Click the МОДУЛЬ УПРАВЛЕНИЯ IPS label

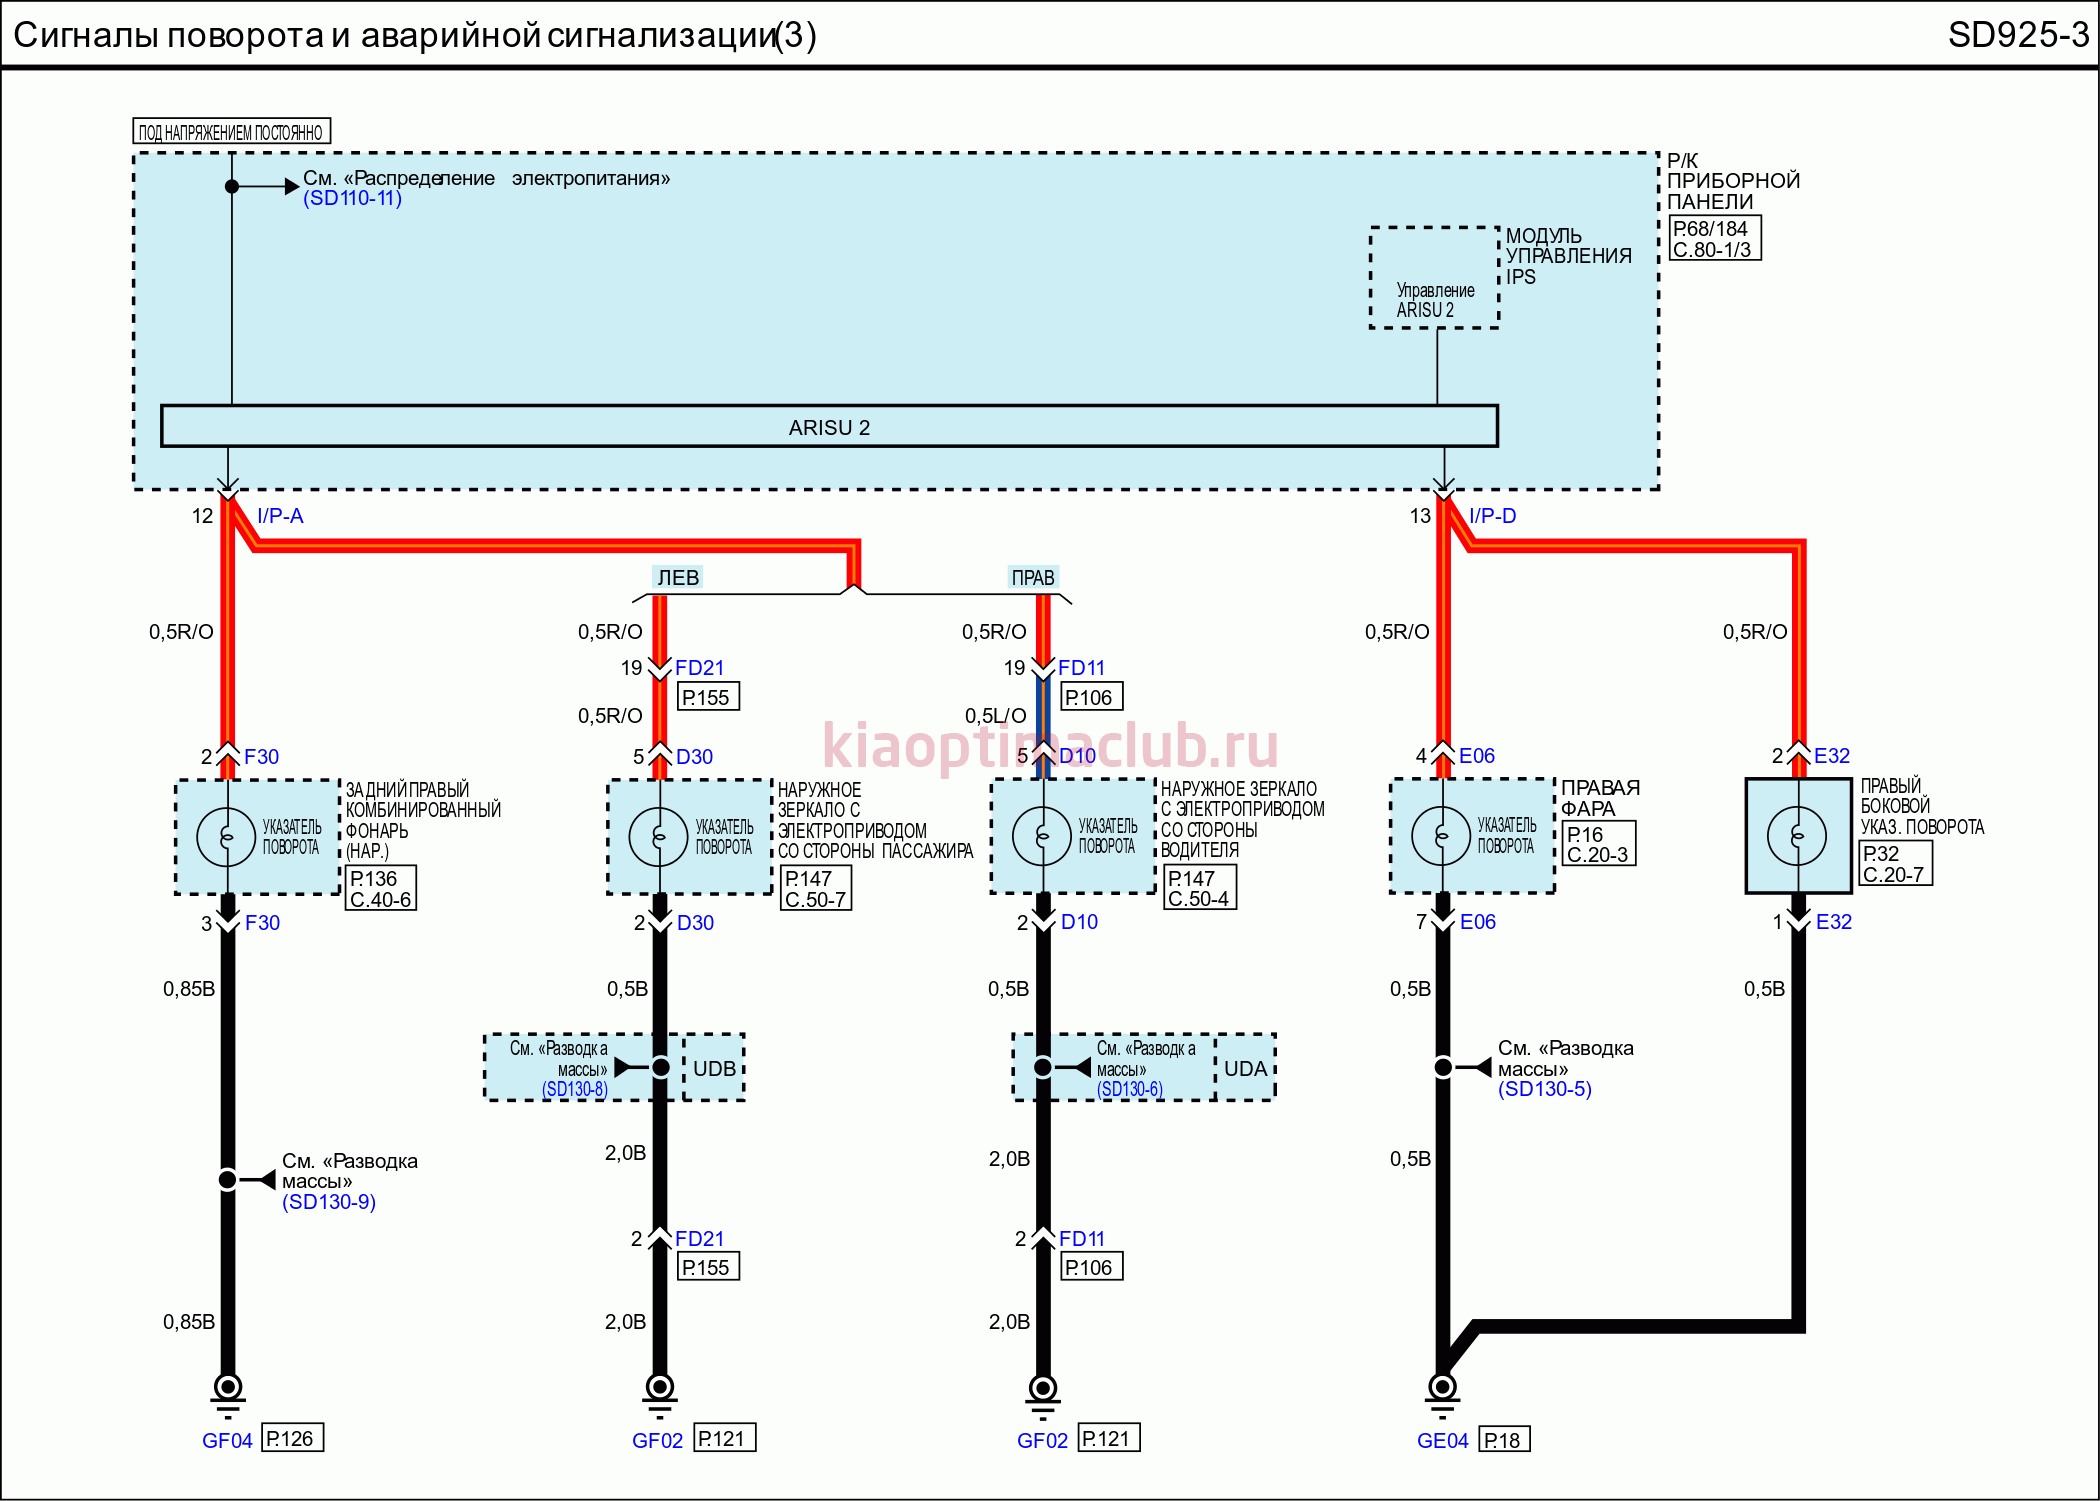1568,256
